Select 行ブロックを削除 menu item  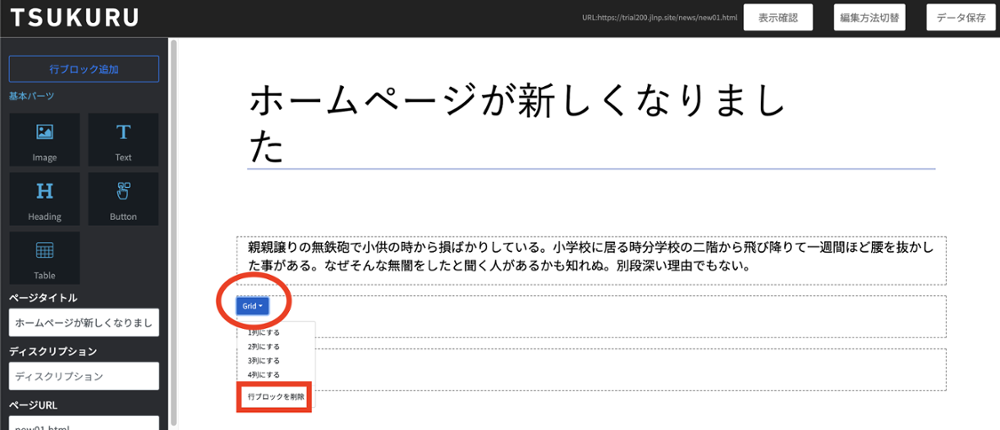pyautogui.click(x=276, y=397)
